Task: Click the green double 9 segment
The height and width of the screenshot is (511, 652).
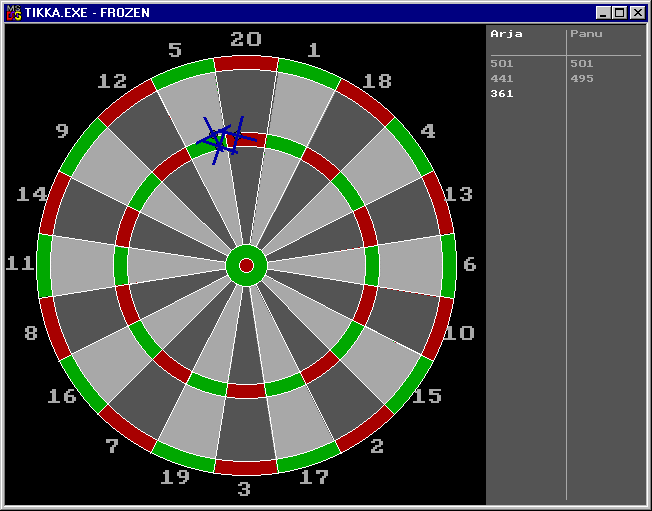Action: point(83,146)
